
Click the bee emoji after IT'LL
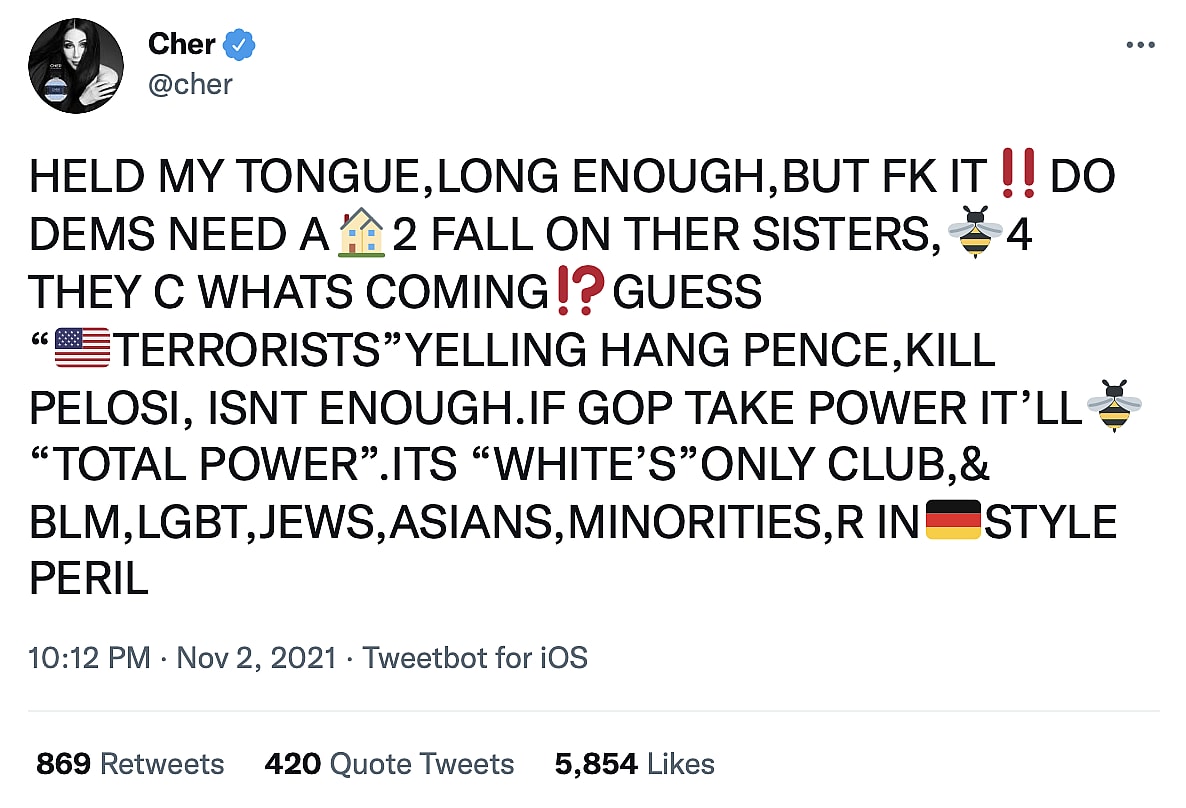pyautogui.click(x=1114, y=407)
